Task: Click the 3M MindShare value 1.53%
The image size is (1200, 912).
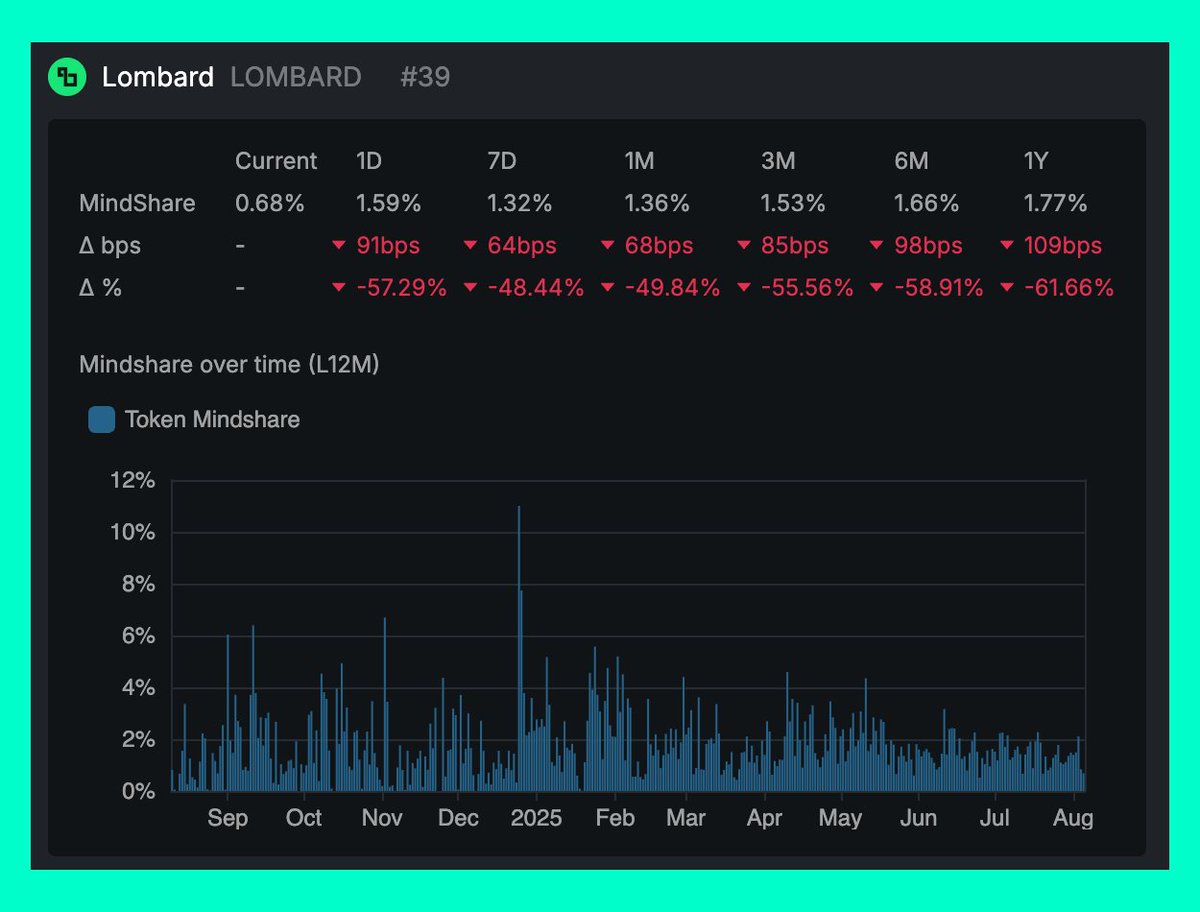Action: 794,204
